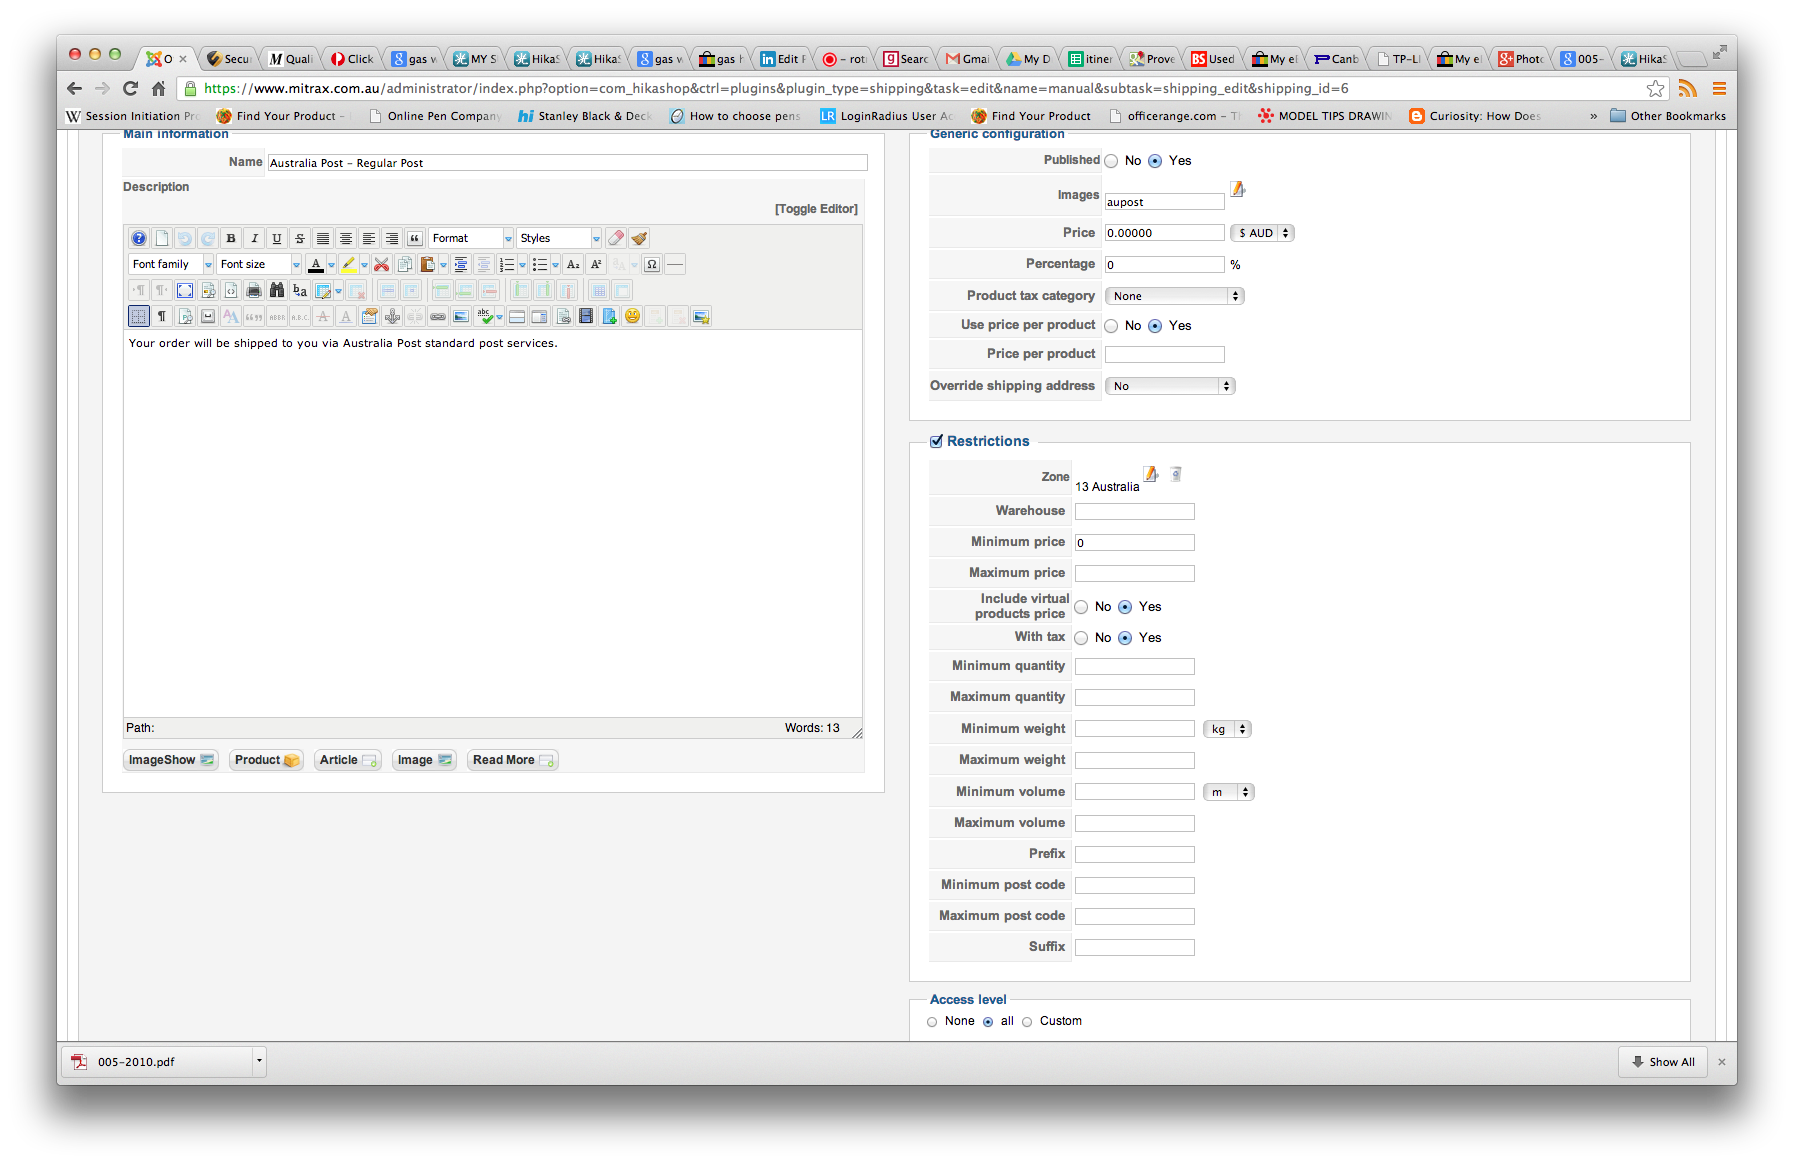Insert media with film strip icon

pos(586,316)
